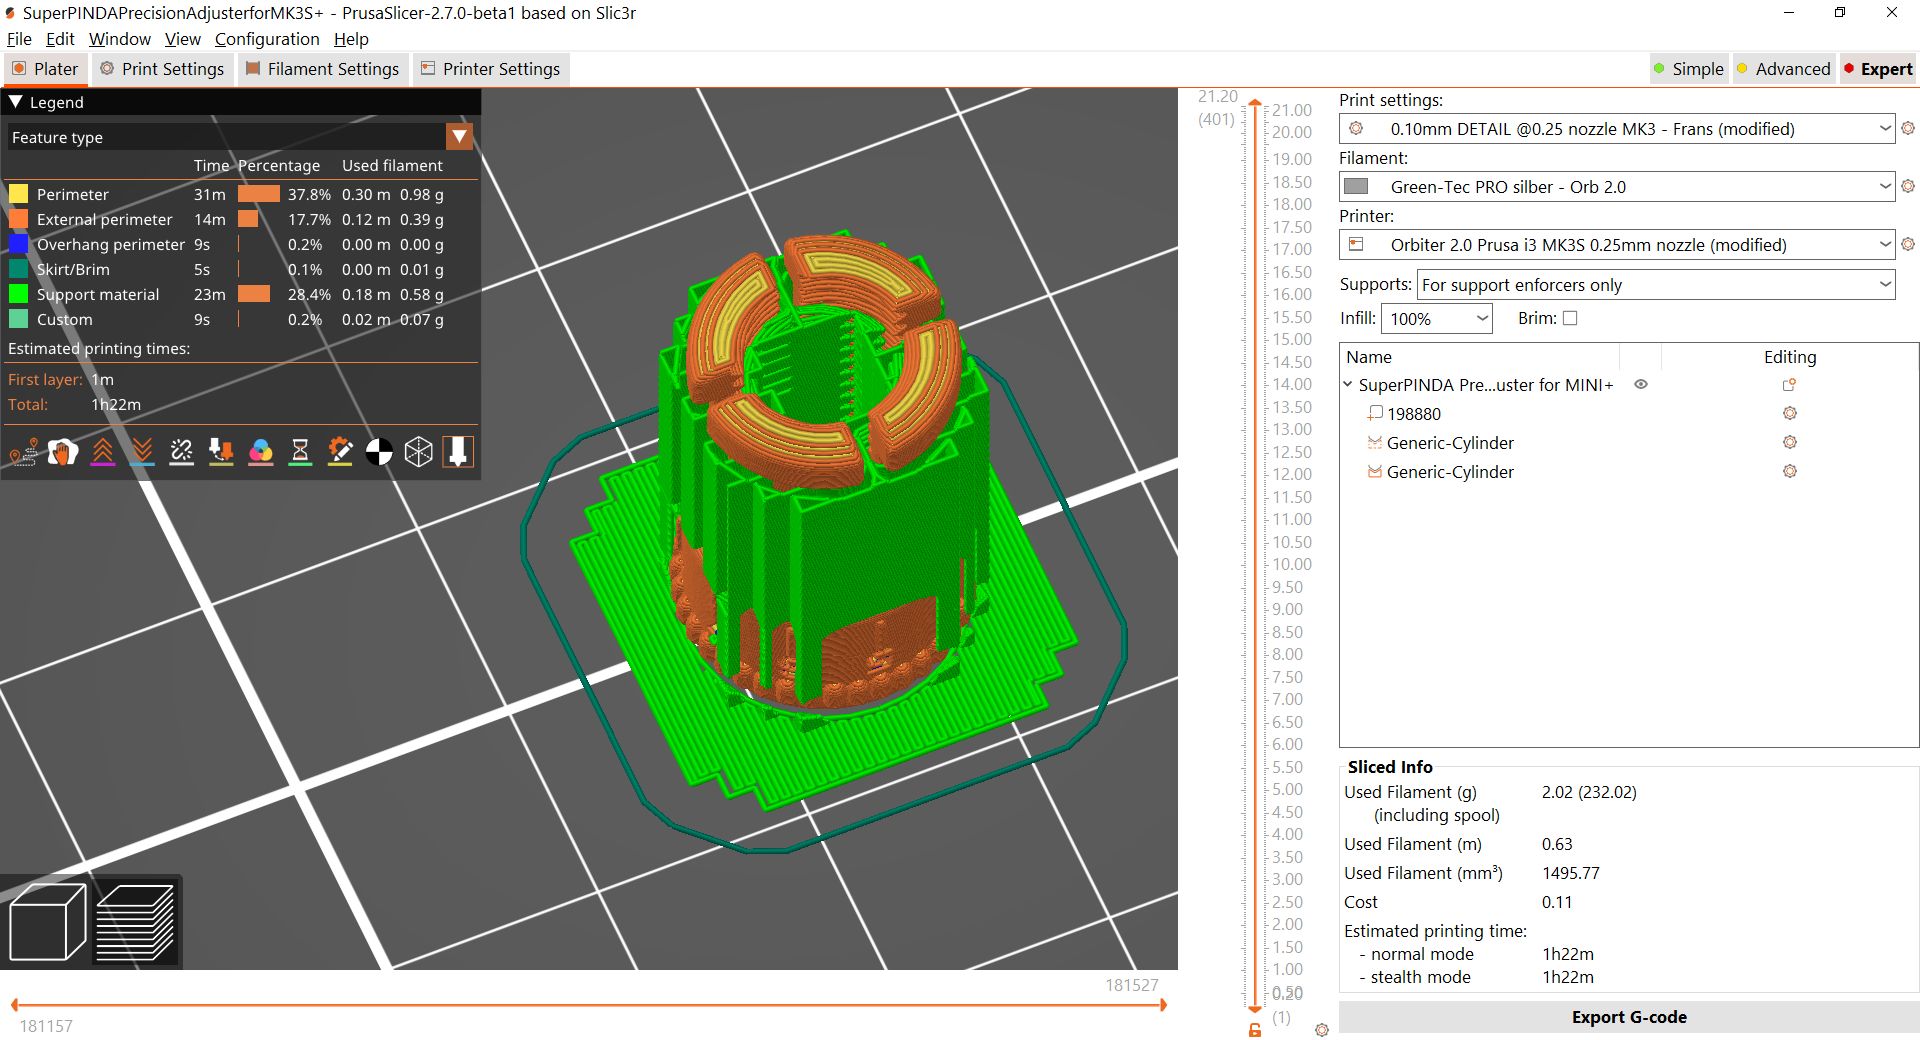Enable the Brim checkbox
The image size is (1920, 1040).
point(1570,318)
